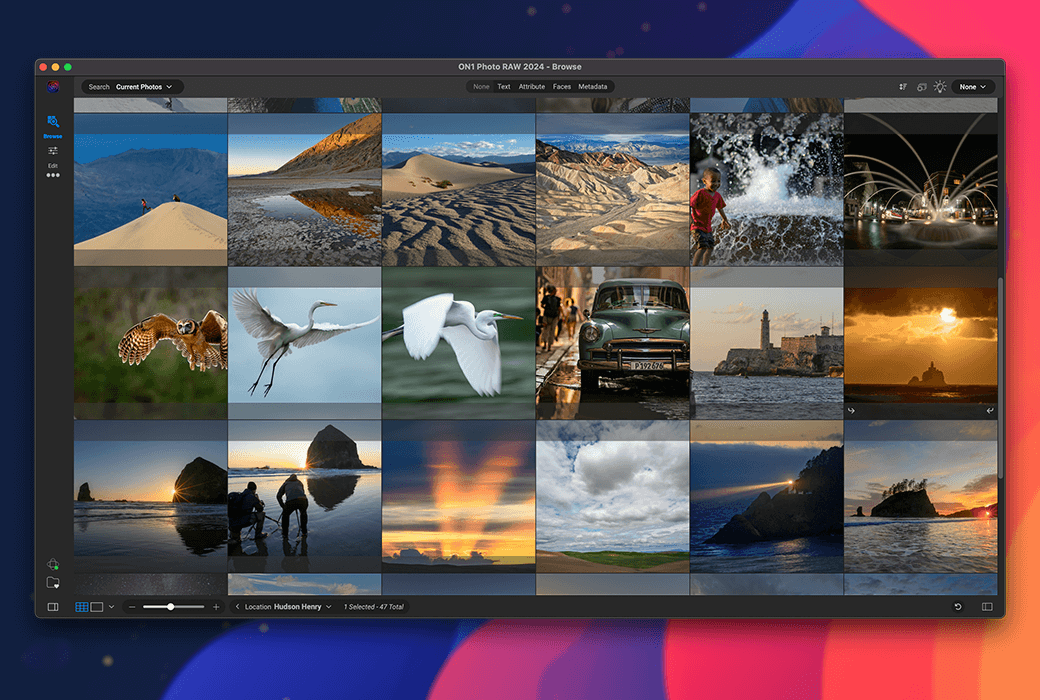Select the tree-topped island sunset thumbnail
This screenshot has height=700, width=1040.
[x=921, y=497]
